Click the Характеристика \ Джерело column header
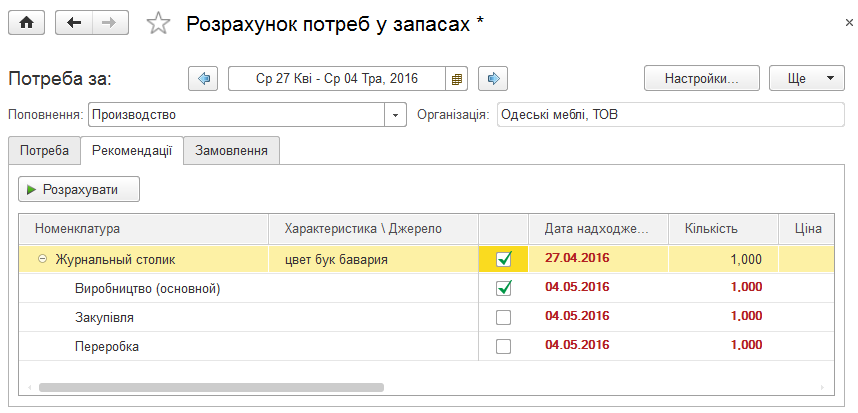Screen dimensions: 858x413 coord(374,229)
